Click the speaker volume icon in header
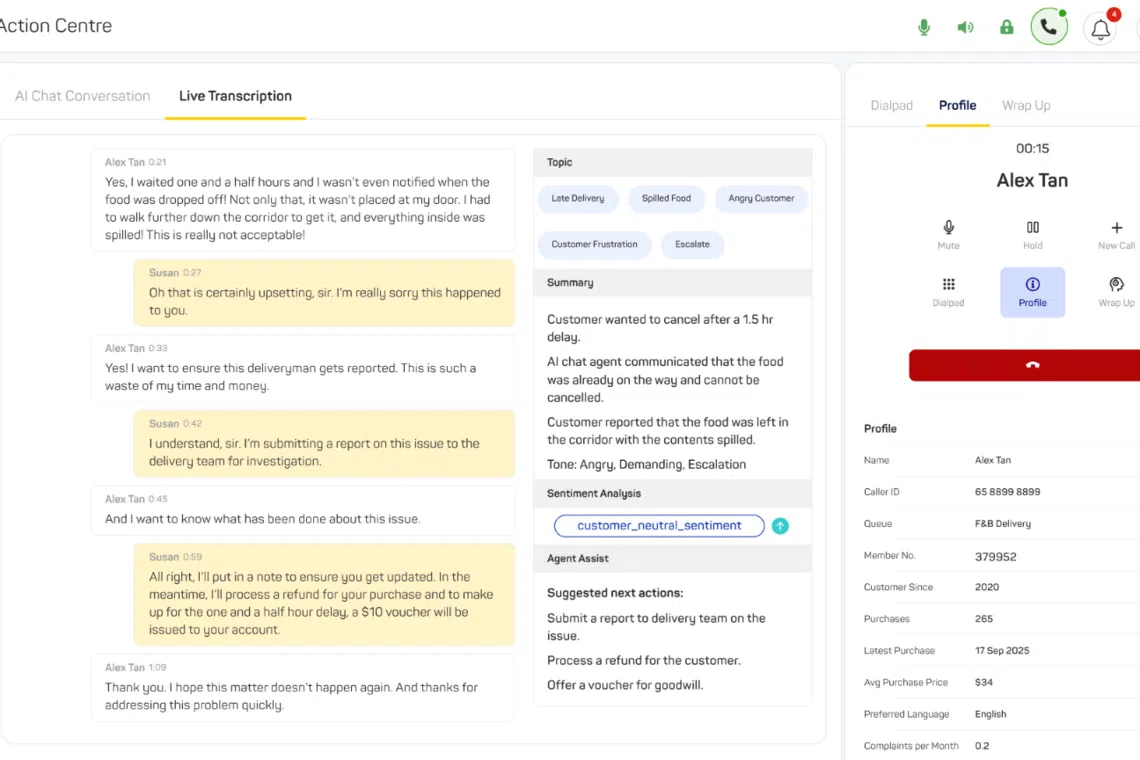This screenshot has height=760, width=1140. pyautogui.click(x=965, y=27)
